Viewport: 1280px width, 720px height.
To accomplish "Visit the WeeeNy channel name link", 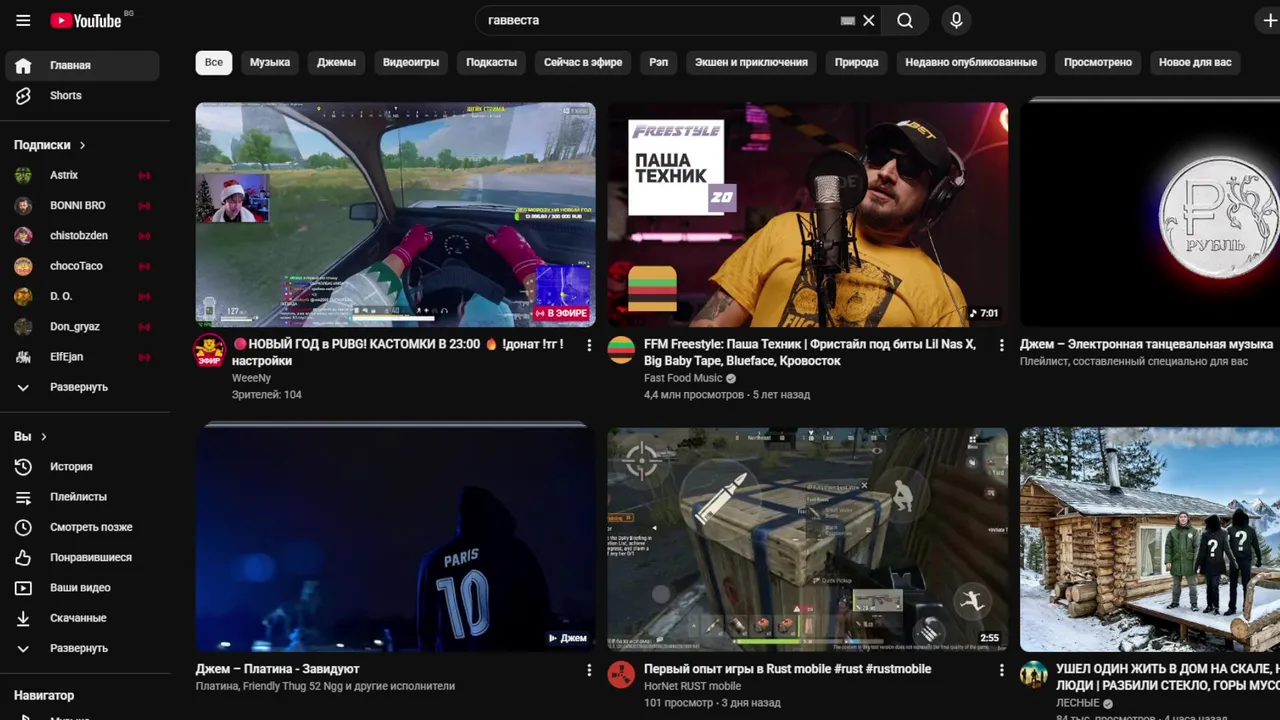I will coord(251,378).
